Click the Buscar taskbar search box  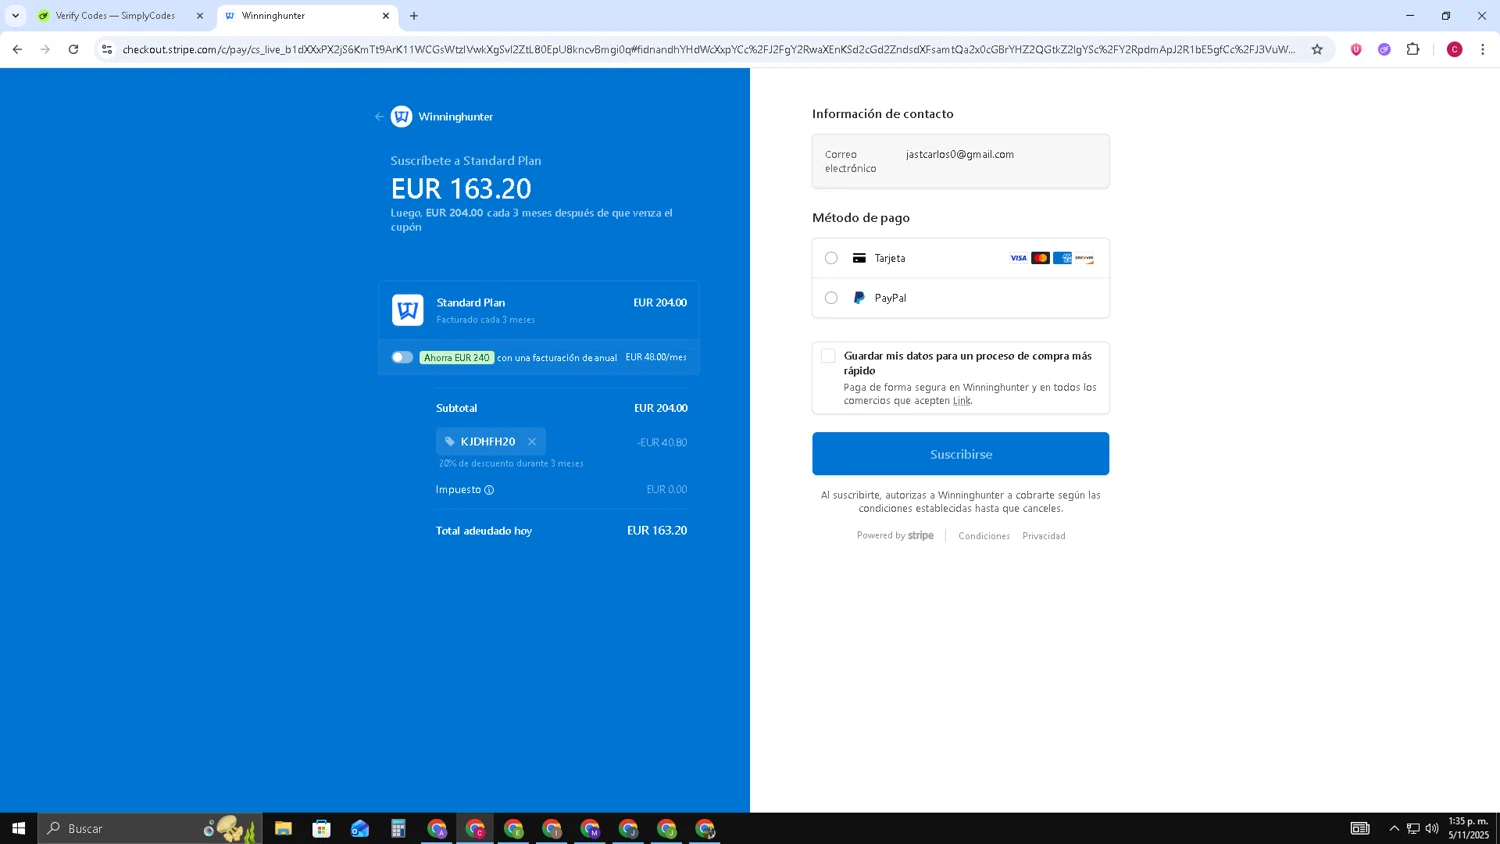tap(150, 828)
